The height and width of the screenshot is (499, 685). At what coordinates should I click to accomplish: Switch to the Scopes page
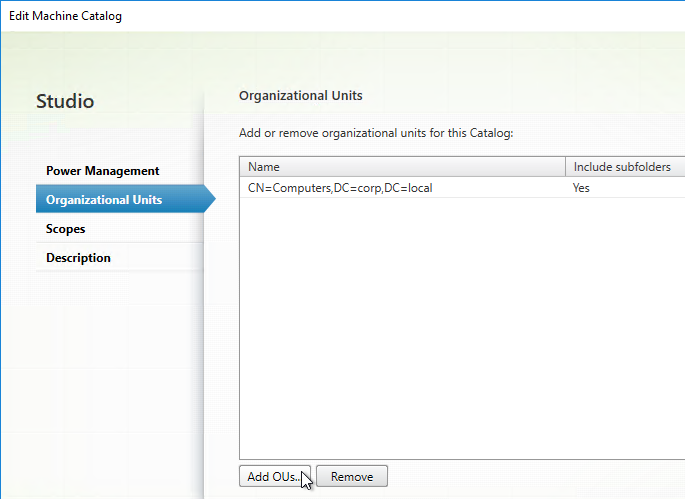66,229
